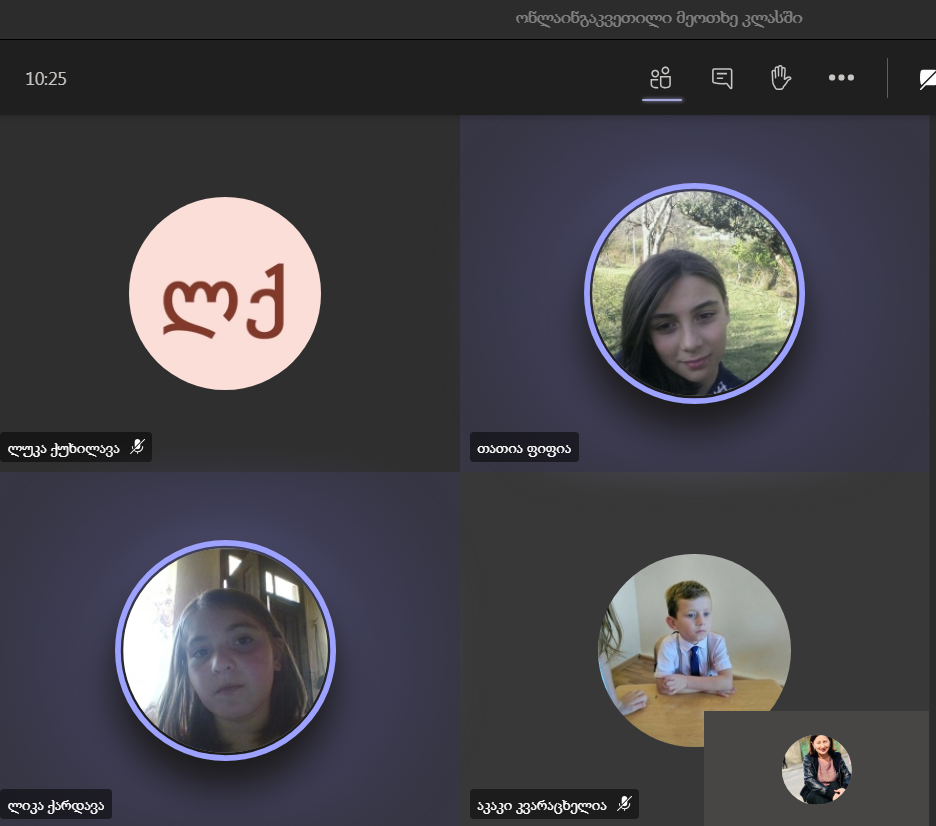This screenshot has width=936, height=826.
Task: Click the muted microphone icon next to ლუკა ჭუხილავა
Action: (x=137, y=447)
